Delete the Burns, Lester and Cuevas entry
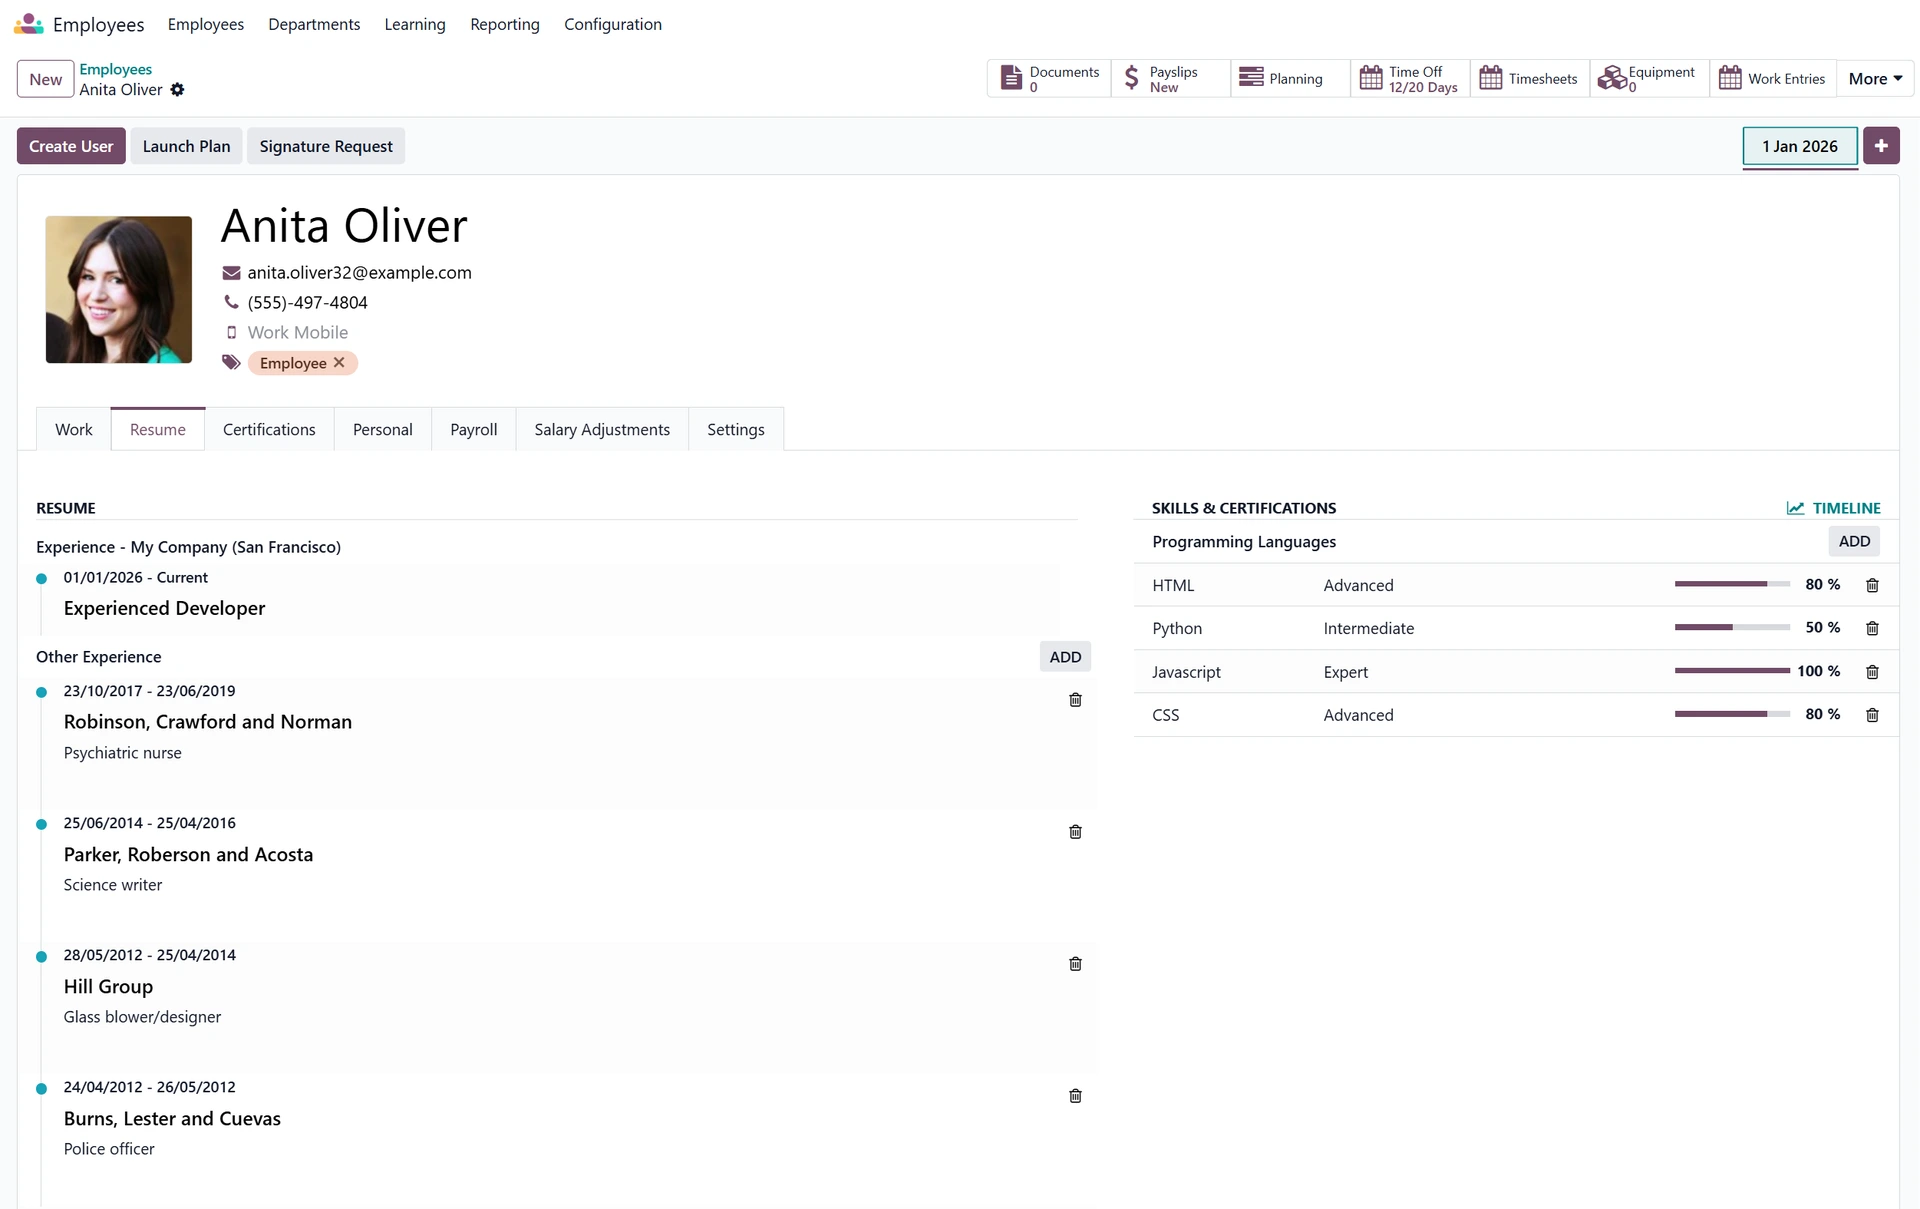Screen dimensions: 1920x1209 tap(1075, 1096)
